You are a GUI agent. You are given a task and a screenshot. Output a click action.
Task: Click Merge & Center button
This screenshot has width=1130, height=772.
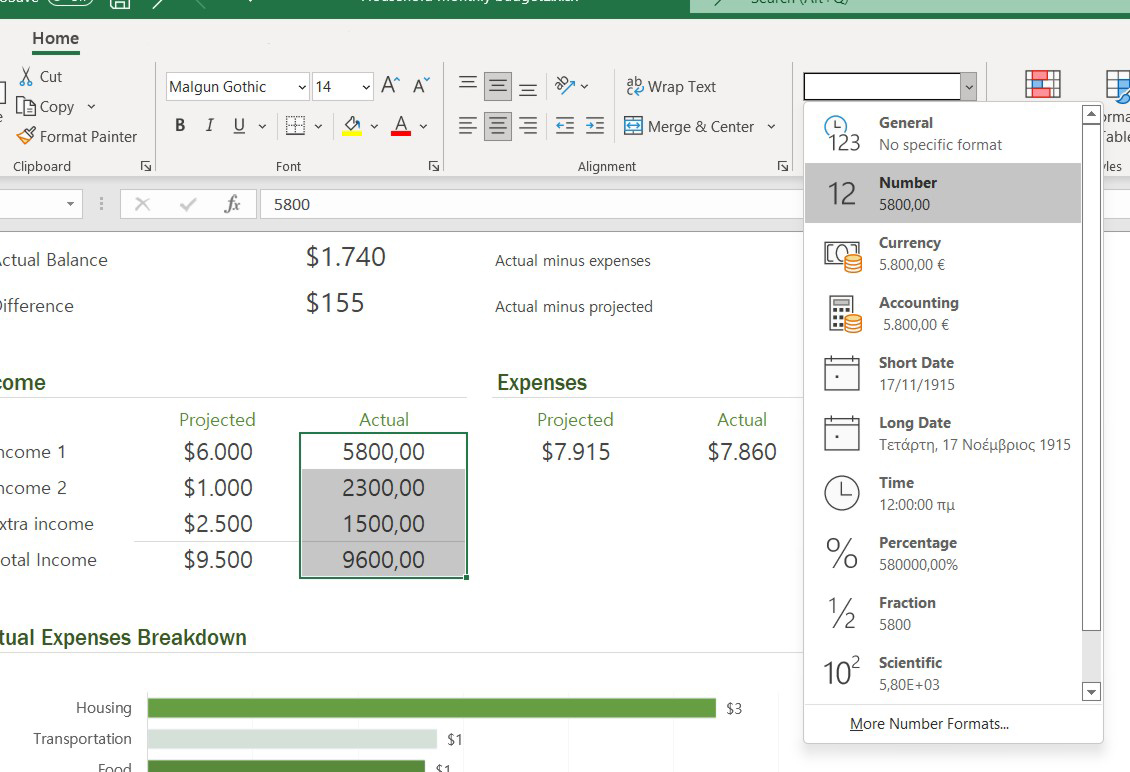689,126
